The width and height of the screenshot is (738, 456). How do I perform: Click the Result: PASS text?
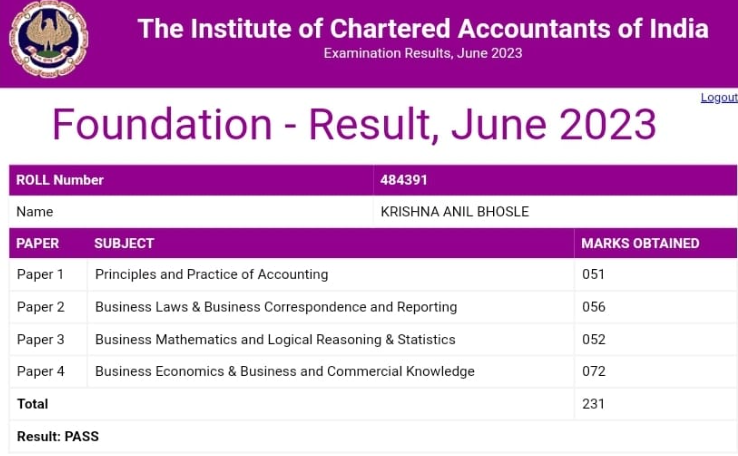pyautogui.click(x=58, y=437)
